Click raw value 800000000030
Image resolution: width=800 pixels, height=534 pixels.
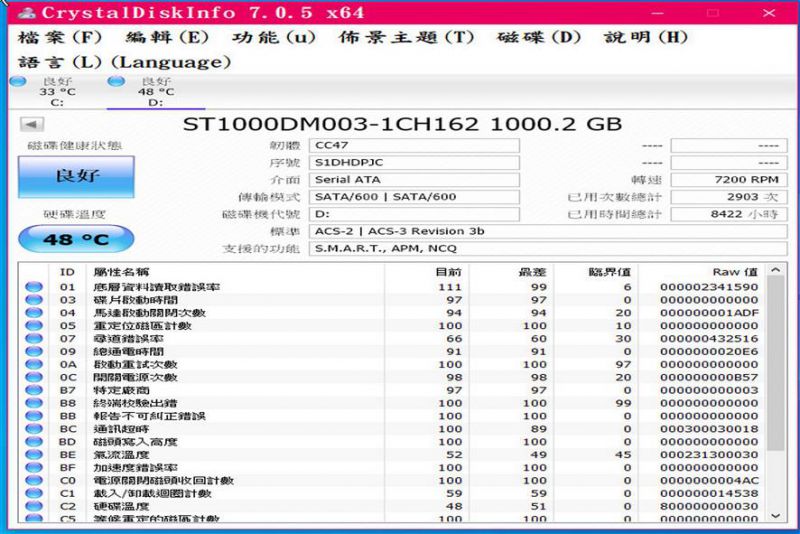click(709, 506)
